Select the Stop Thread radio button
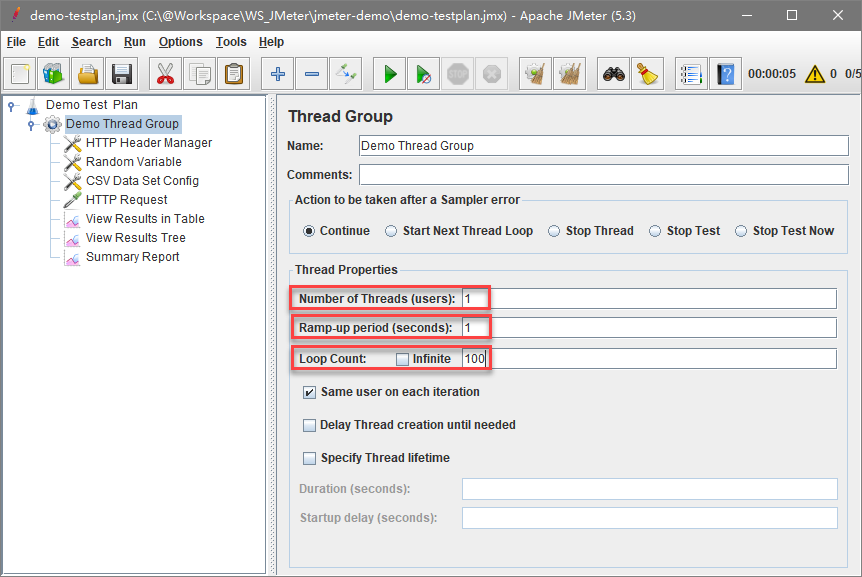Screen dimensions: 862x577 click(x=554, y=231)
